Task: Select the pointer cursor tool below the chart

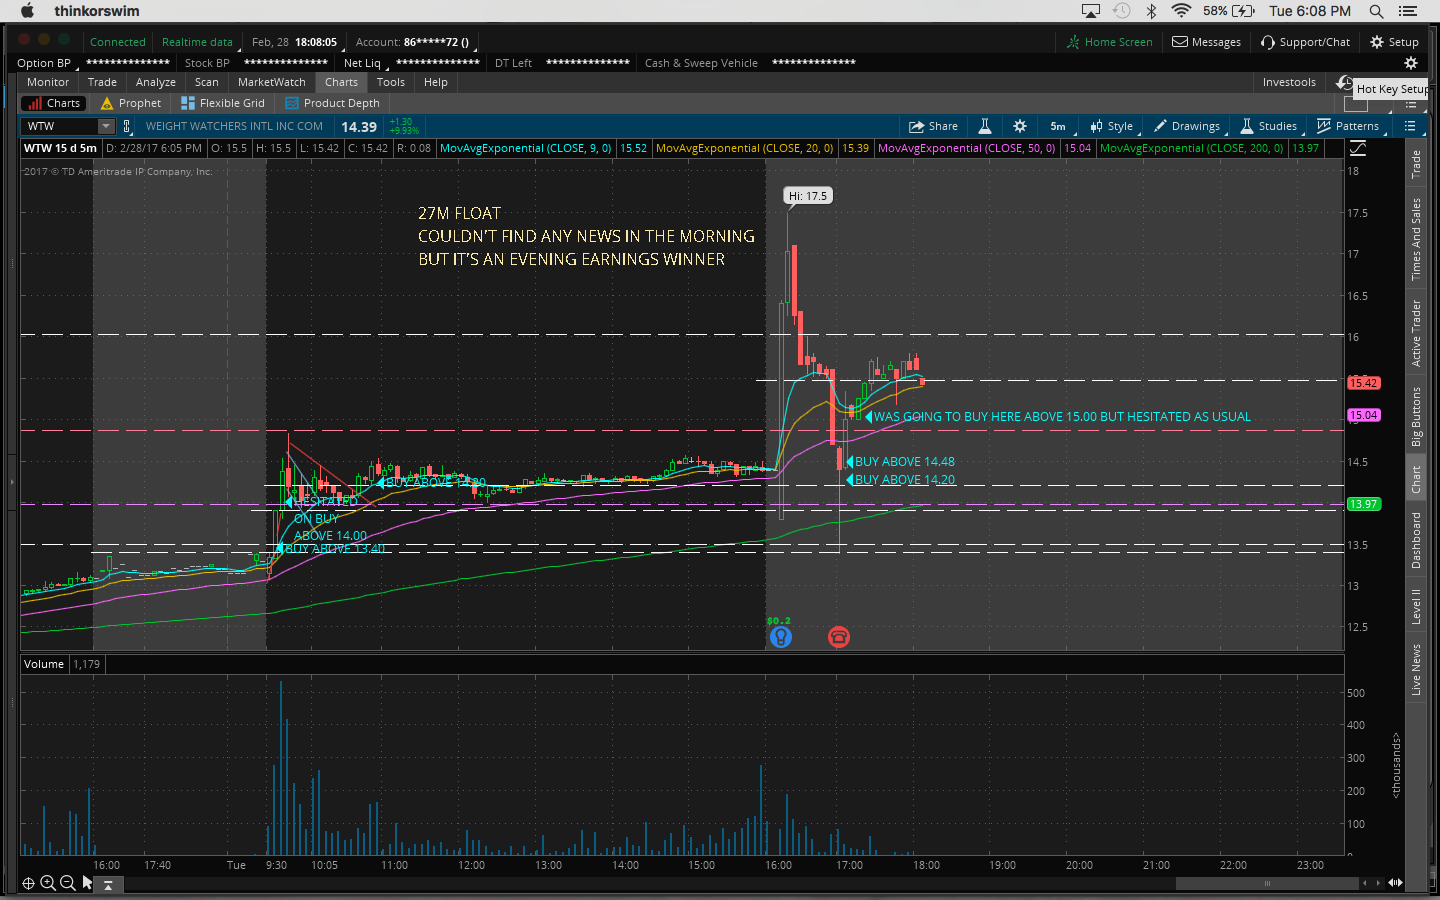Action: [x=87, y=883]
